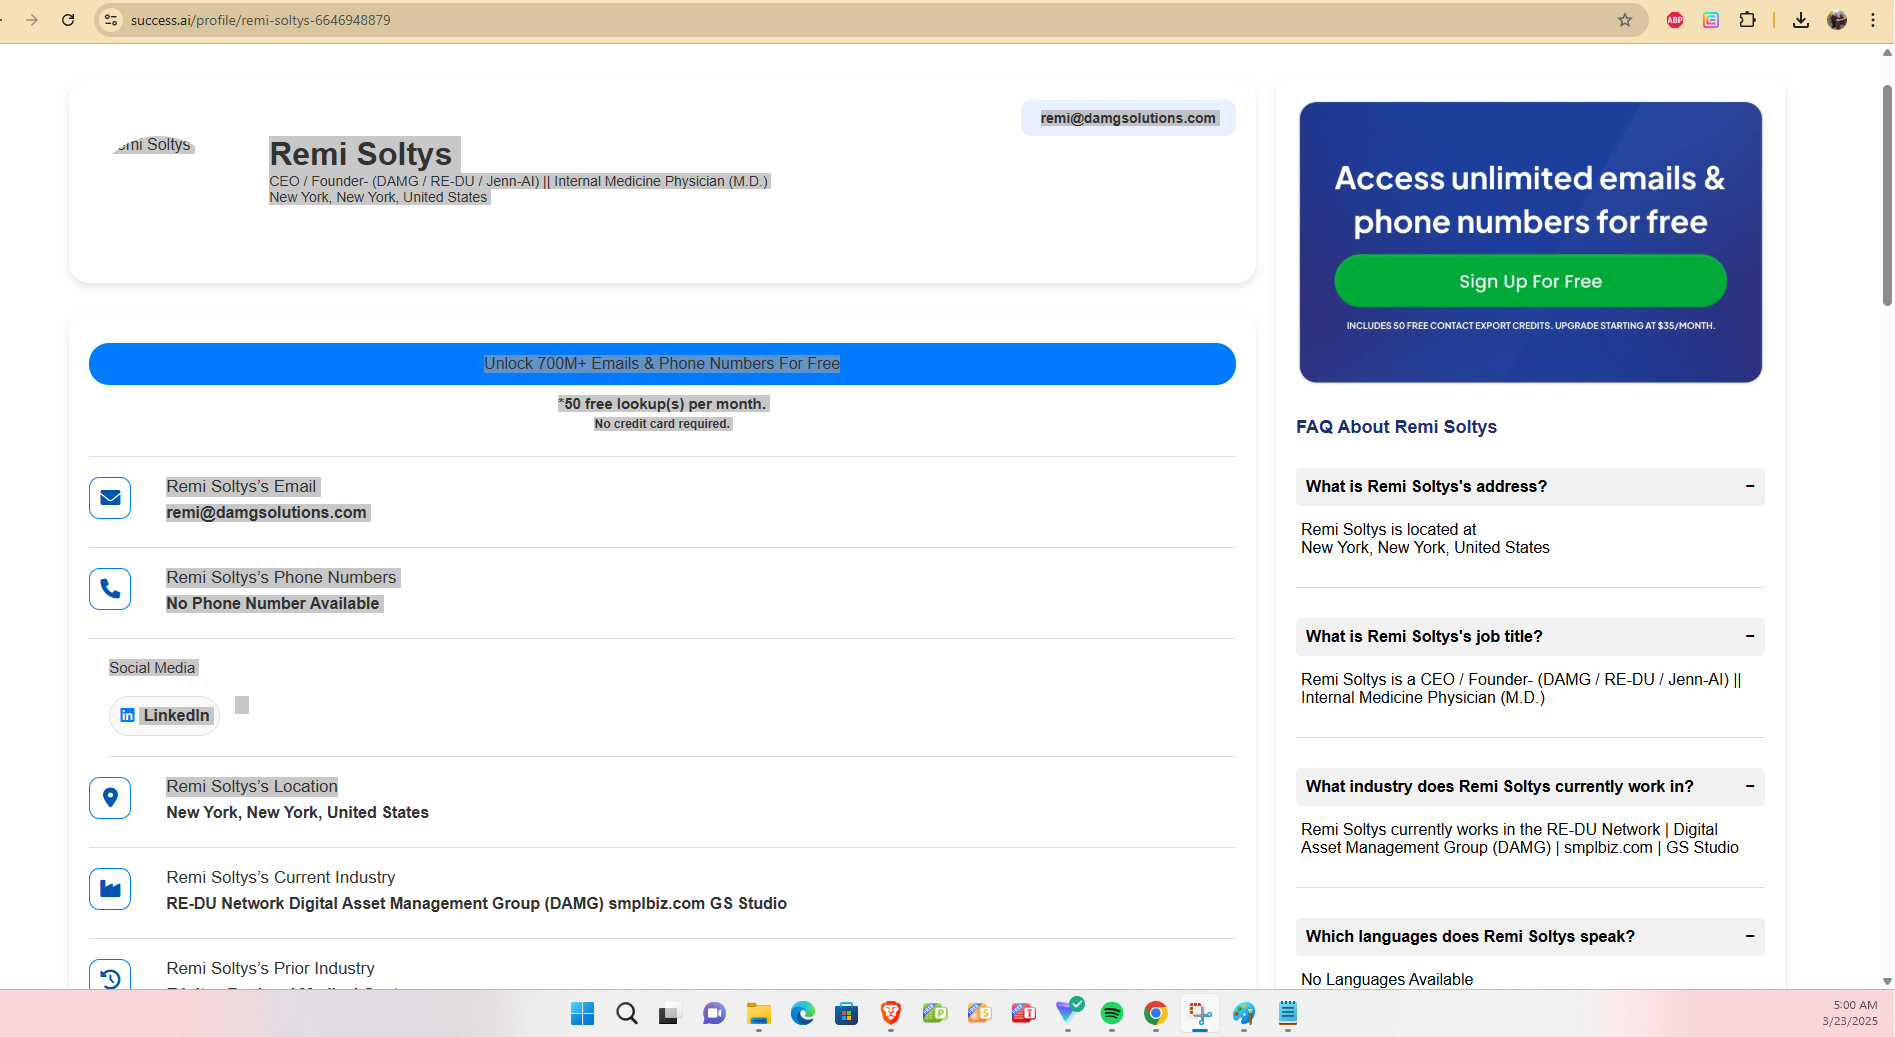Open Snipping Tool on taskbar
This screenshot has width=1895, height=1037.
coord(1200,1014)
